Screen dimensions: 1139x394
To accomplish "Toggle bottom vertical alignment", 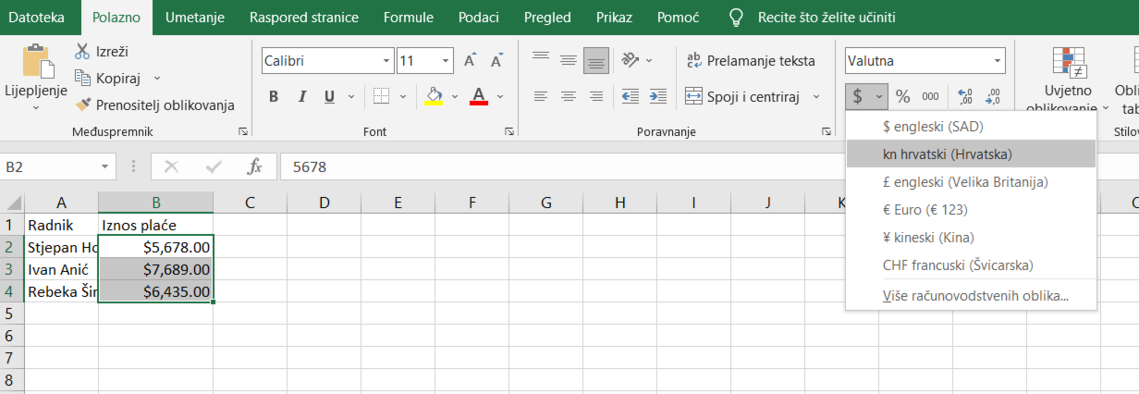I will click(596, 60).
